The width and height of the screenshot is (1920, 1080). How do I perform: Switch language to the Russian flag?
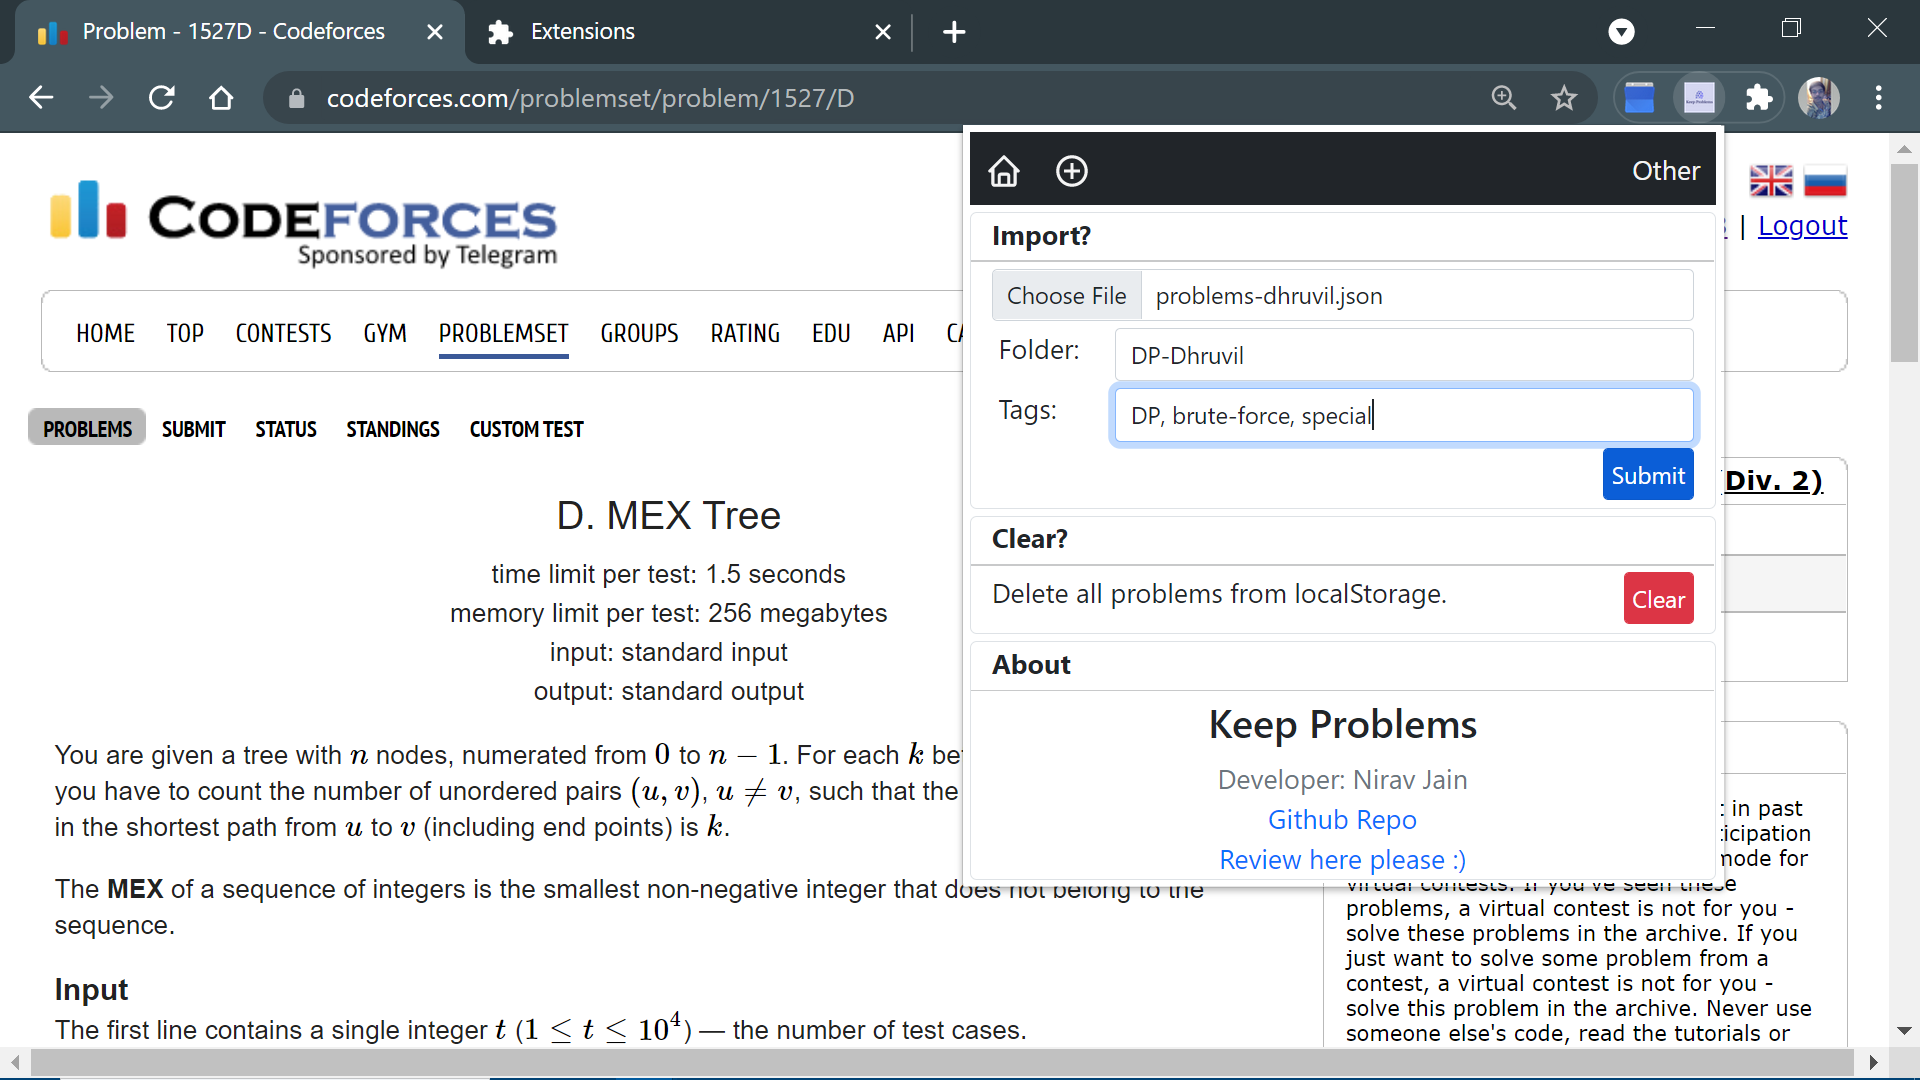click(1825, 181)
